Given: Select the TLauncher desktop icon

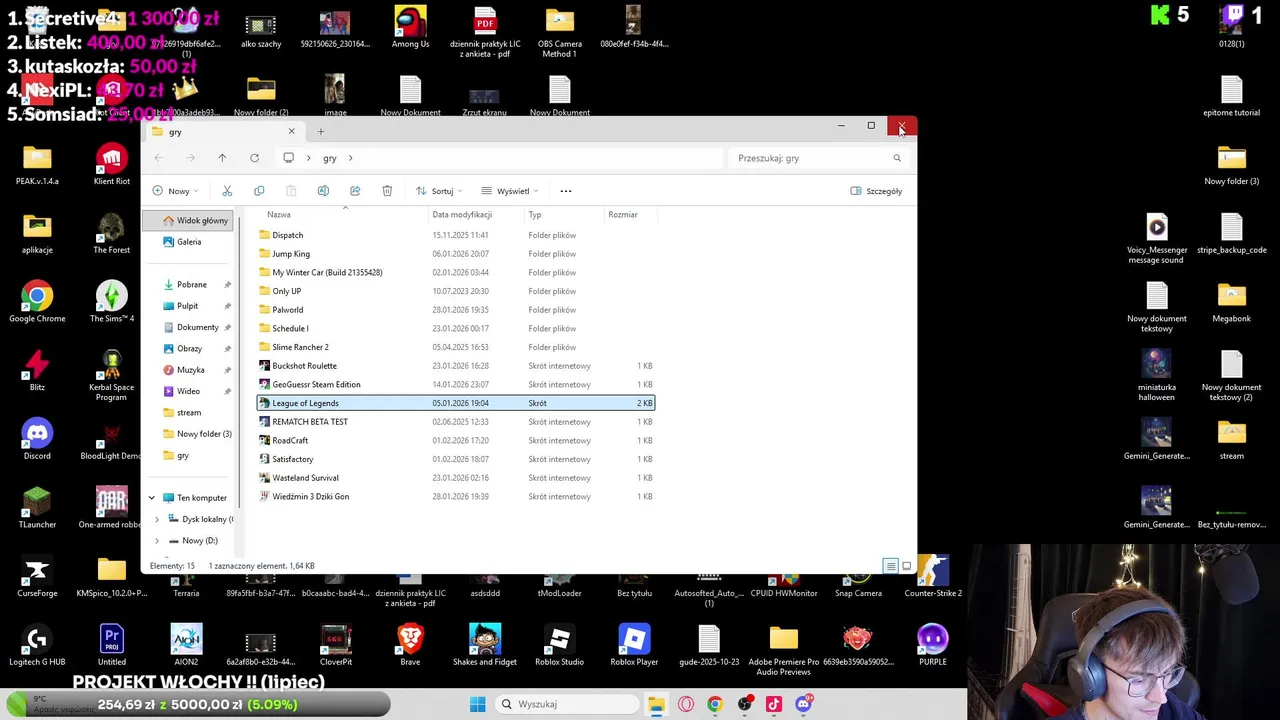Looking at the screenshot, I should point(37,507).
